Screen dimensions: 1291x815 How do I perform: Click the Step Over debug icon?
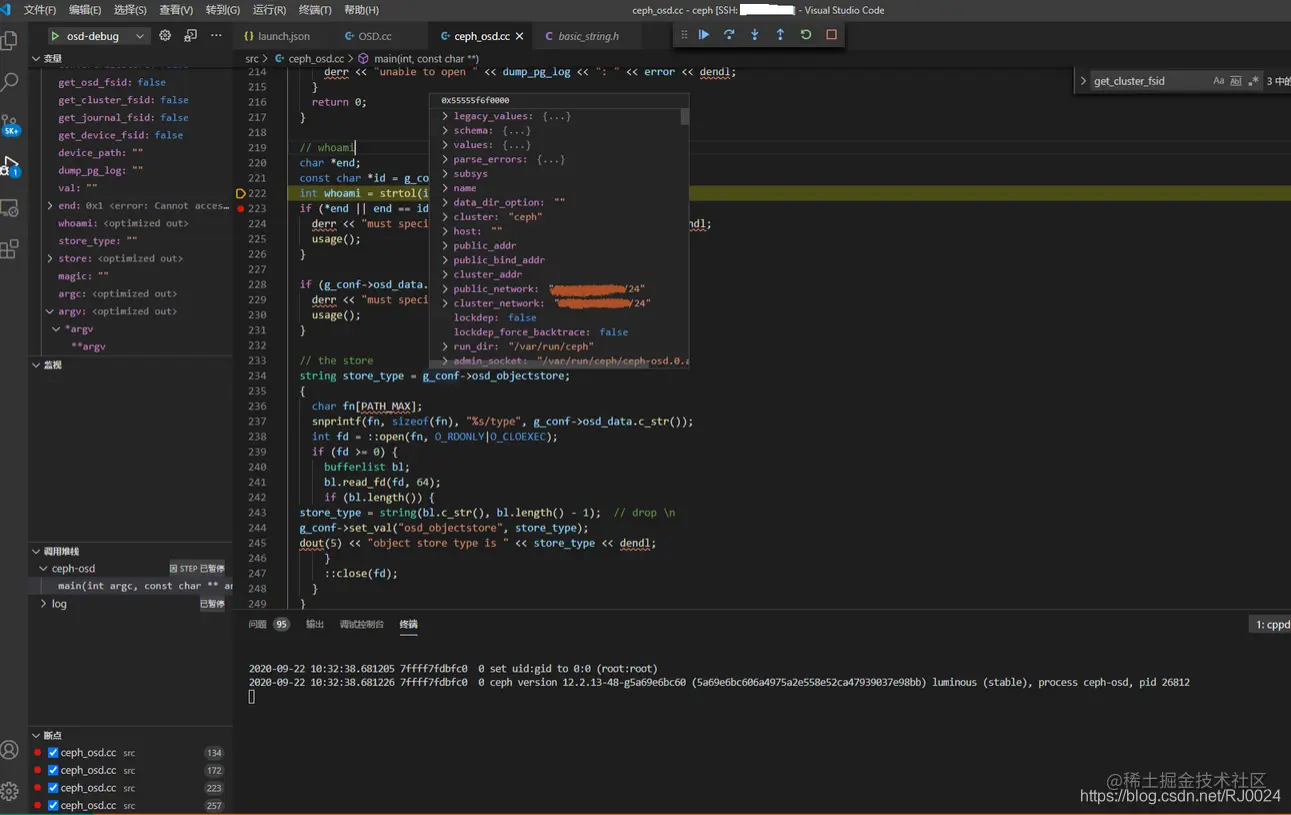(x=729, y=35)
